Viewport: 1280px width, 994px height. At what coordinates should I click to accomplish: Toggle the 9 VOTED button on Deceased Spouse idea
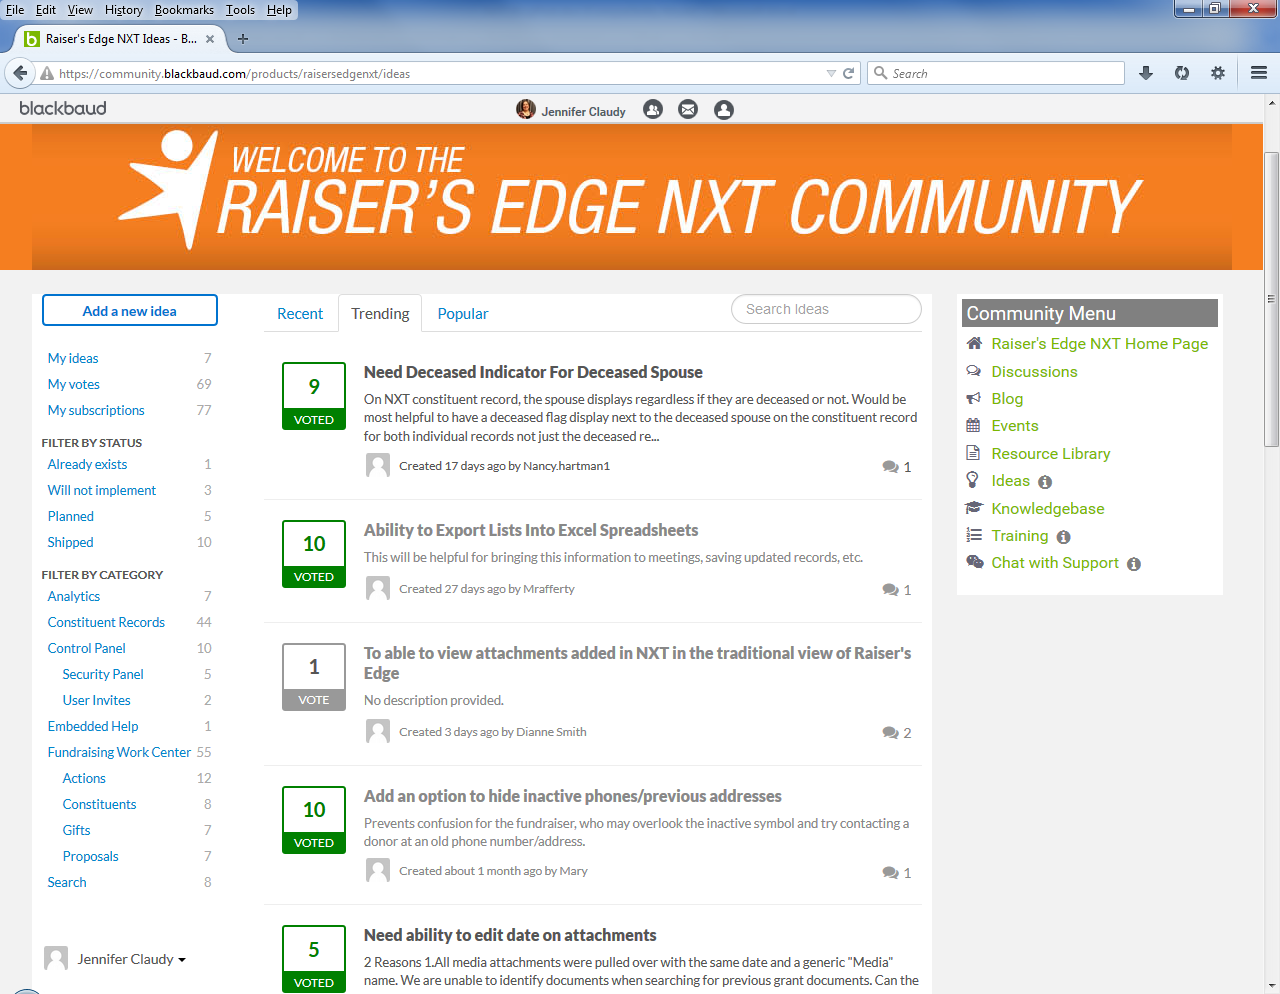pos(314,396)
